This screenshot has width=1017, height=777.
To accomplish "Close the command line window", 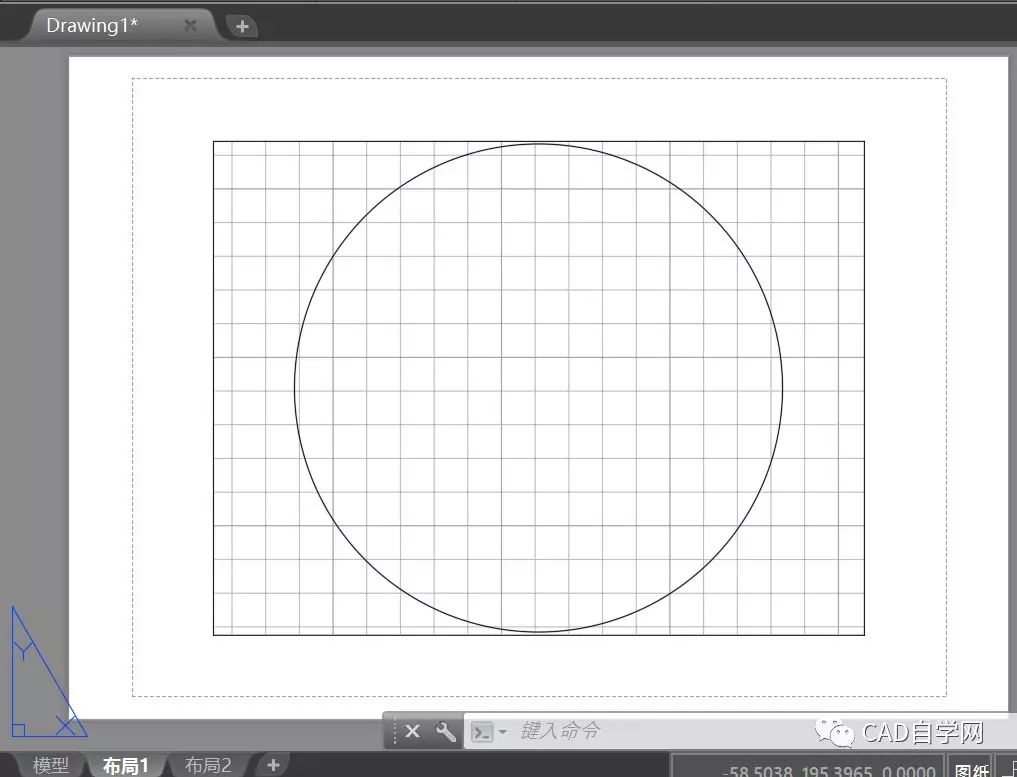I will pos(412,732).
